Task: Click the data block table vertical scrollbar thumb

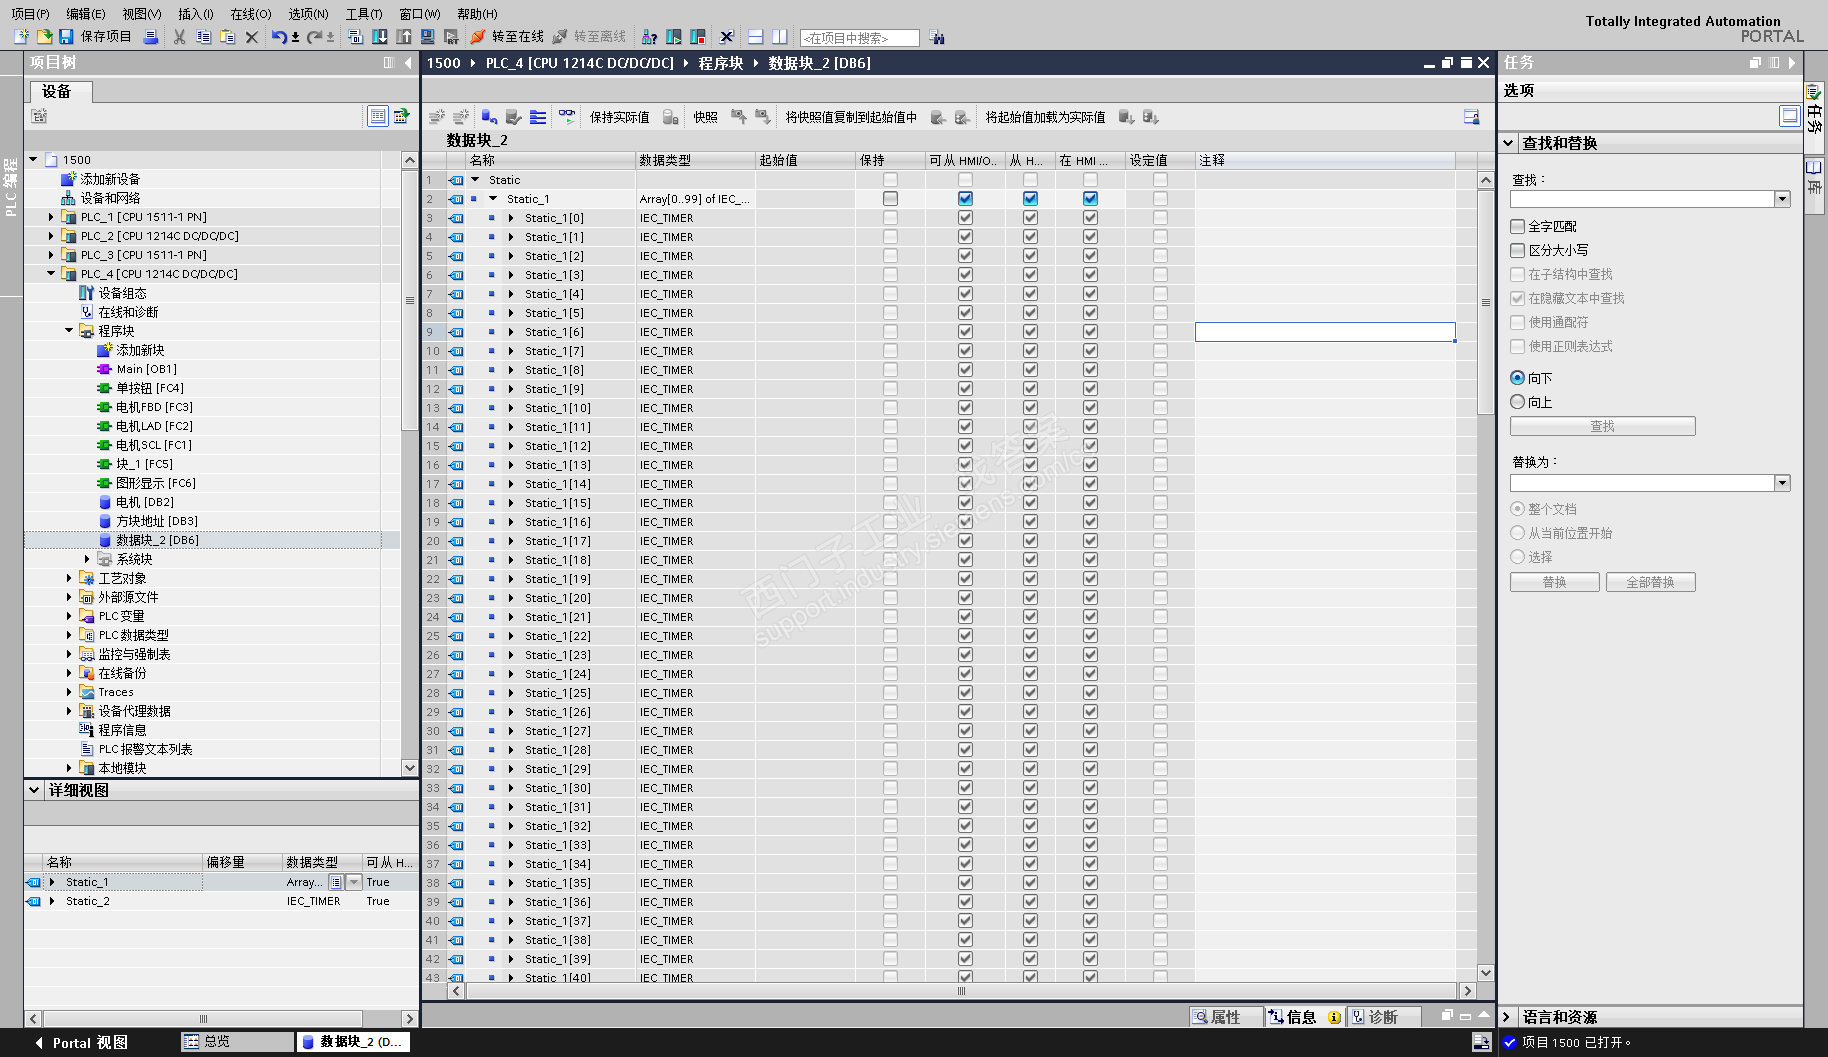Action: tap(1485, 302)
